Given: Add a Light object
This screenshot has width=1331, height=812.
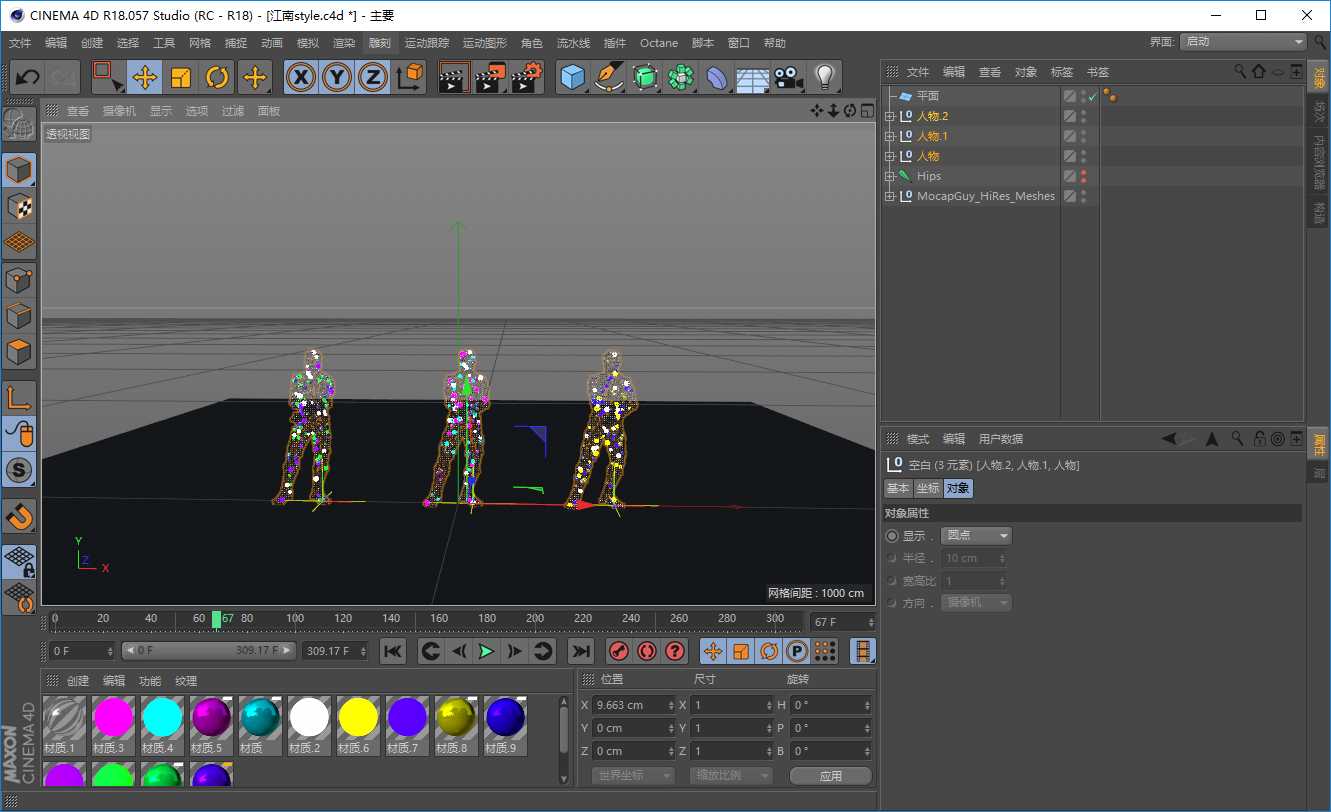Looking at the screenshot, I should click(x=825, y=77).
